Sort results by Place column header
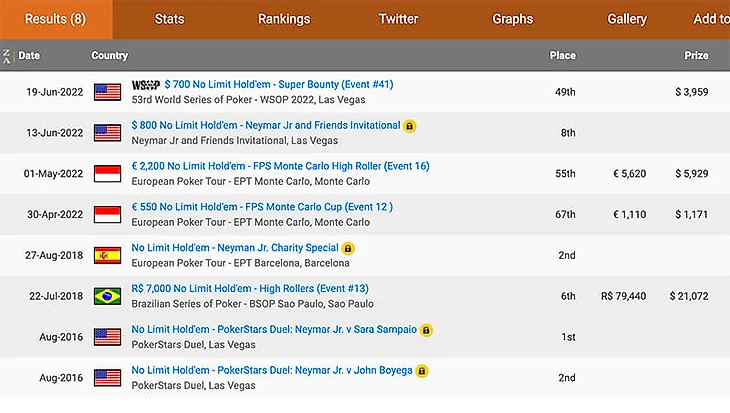Image resolution: width=730 pixels, height=413 pixels. 562,55
